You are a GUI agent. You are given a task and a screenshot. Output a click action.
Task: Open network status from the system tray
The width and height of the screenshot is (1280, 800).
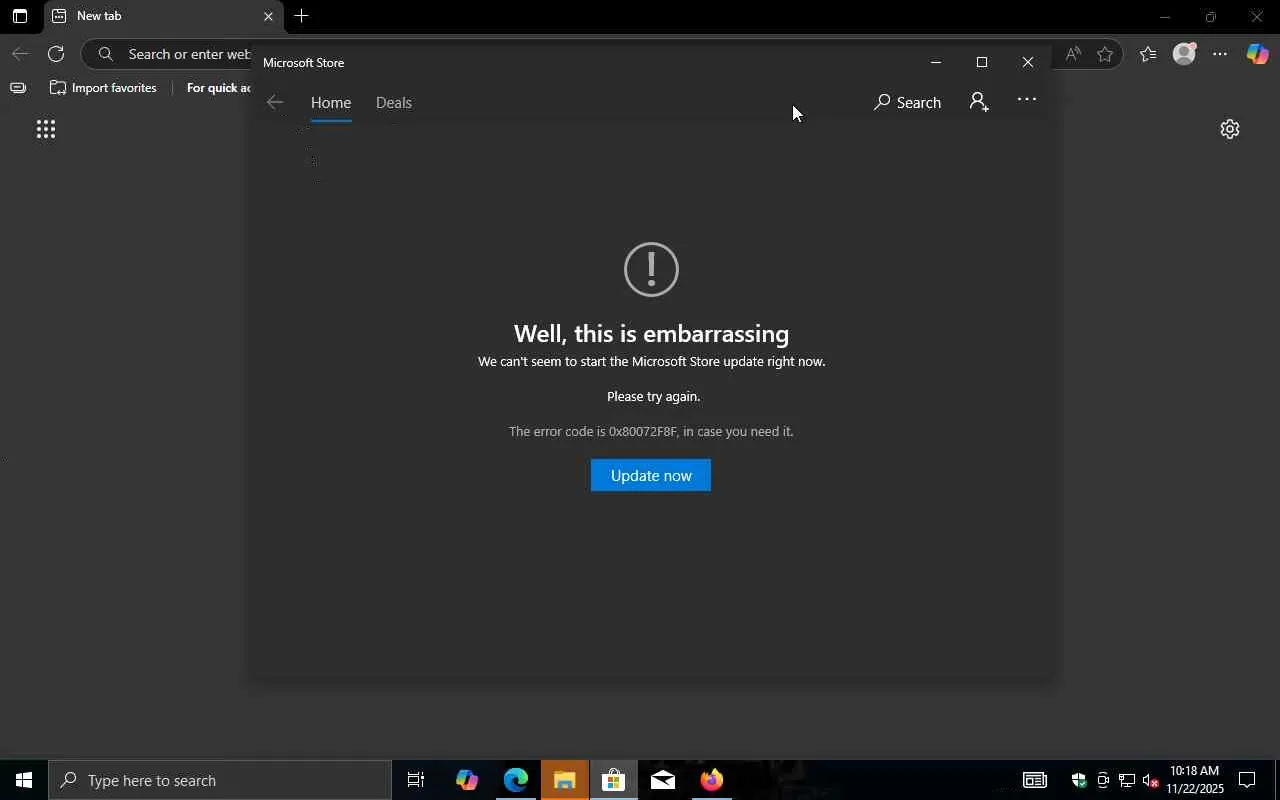coord(1127,780)
